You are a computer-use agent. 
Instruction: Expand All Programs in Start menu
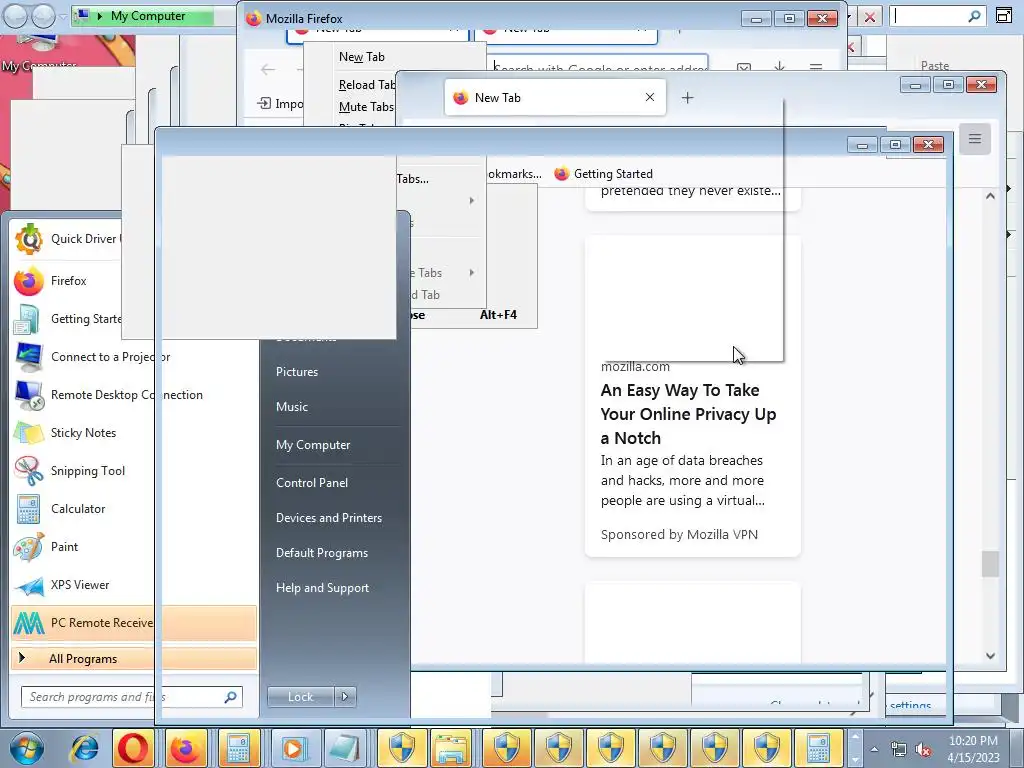click(x=134, y=658)
